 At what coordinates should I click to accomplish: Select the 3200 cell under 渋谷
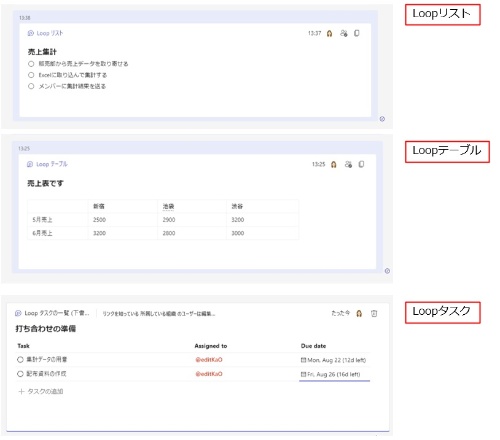click(263, 220)
